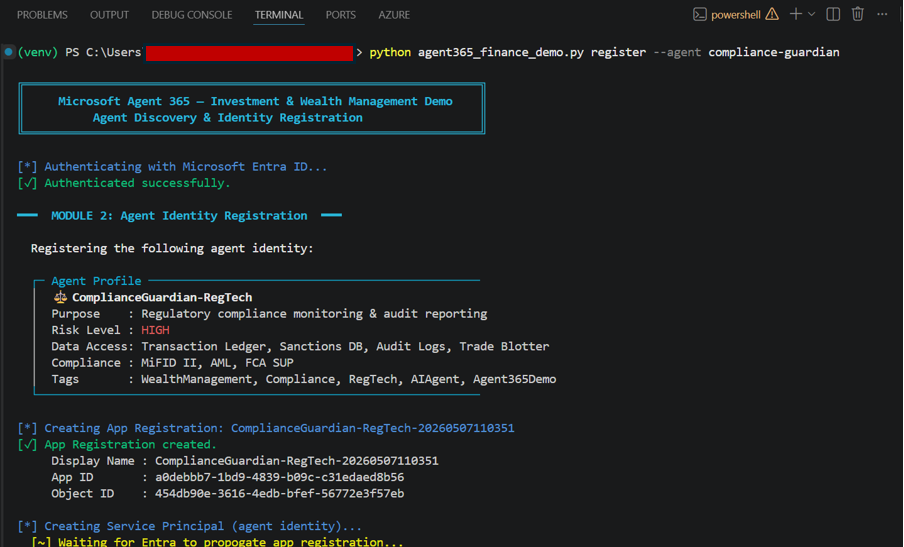Viewport: 904px width, 547px height.
Task: Click 'Creating App Registration' status line
Action: [280, 428]
